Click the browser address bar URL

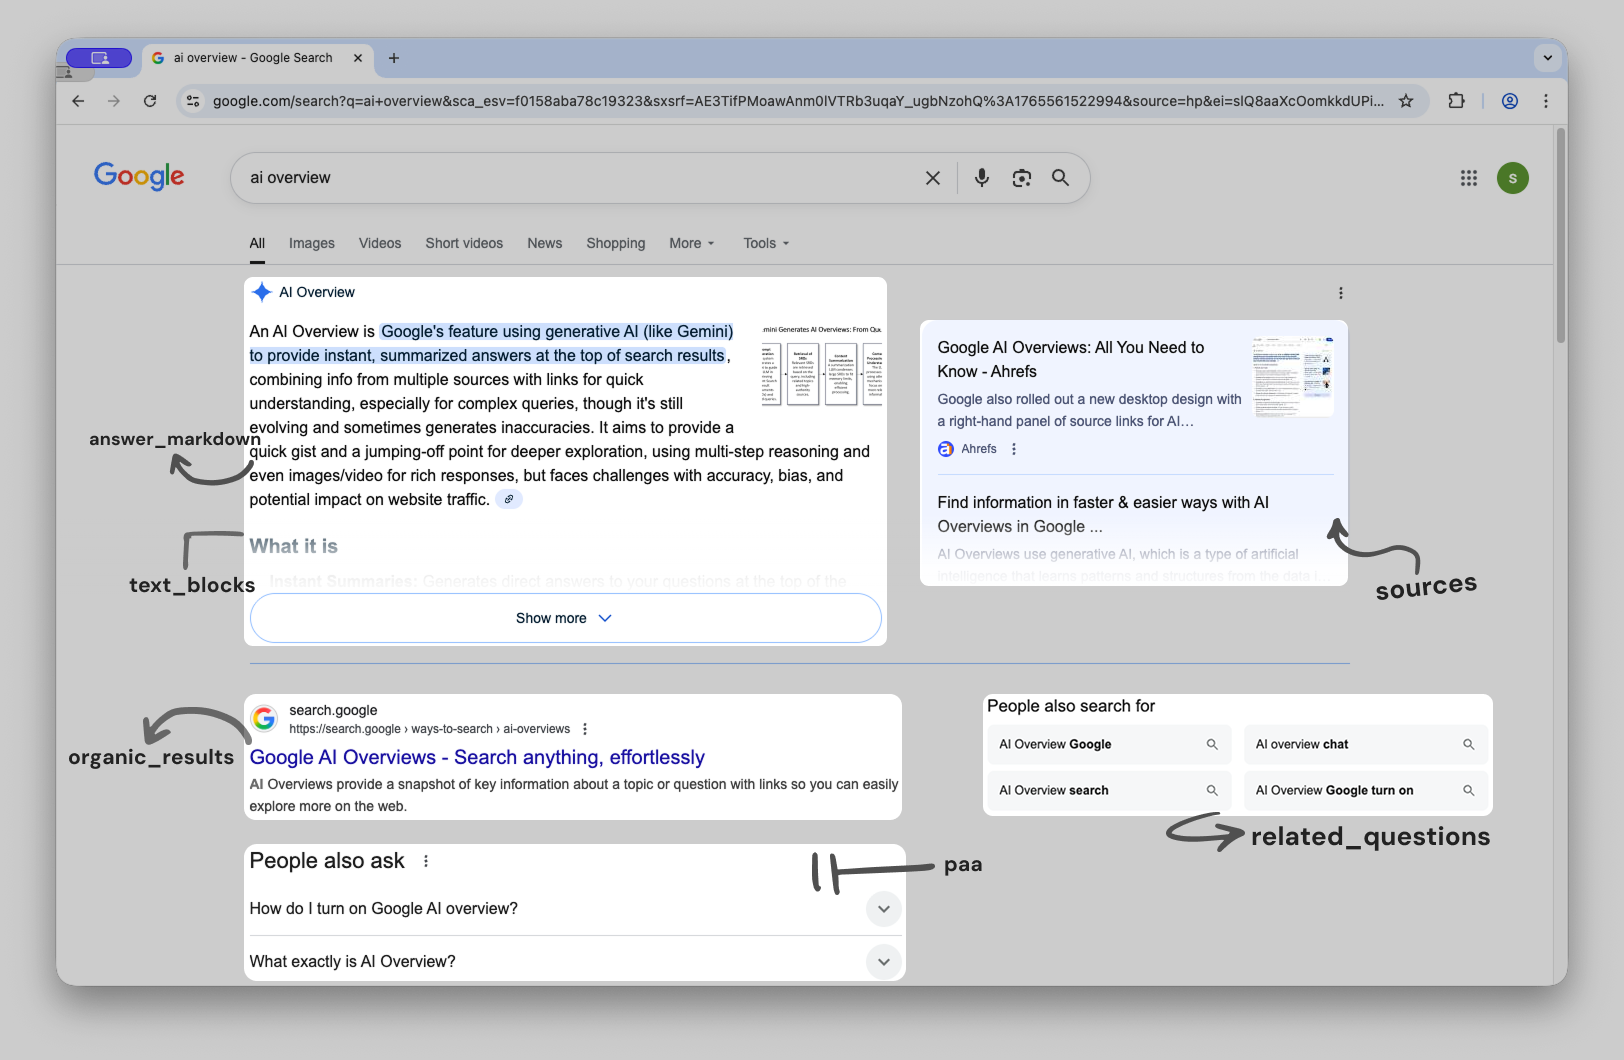[x=798, y=101]
